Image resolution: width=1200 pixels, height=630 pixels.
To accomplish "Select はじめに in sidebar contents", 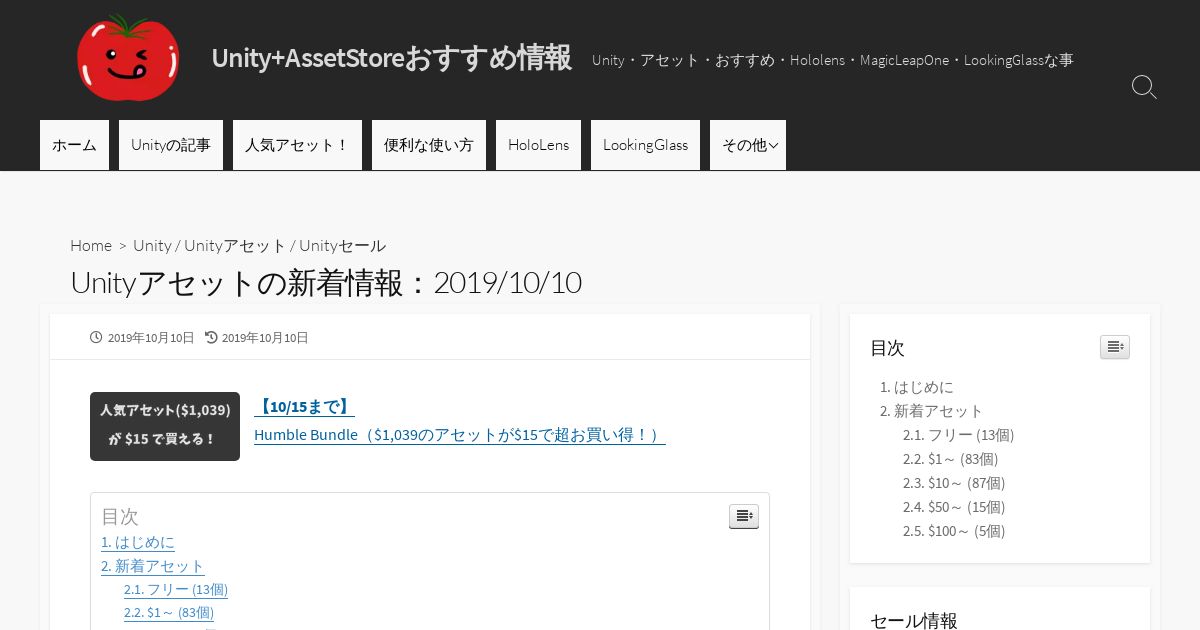I will tap(917, 387).
